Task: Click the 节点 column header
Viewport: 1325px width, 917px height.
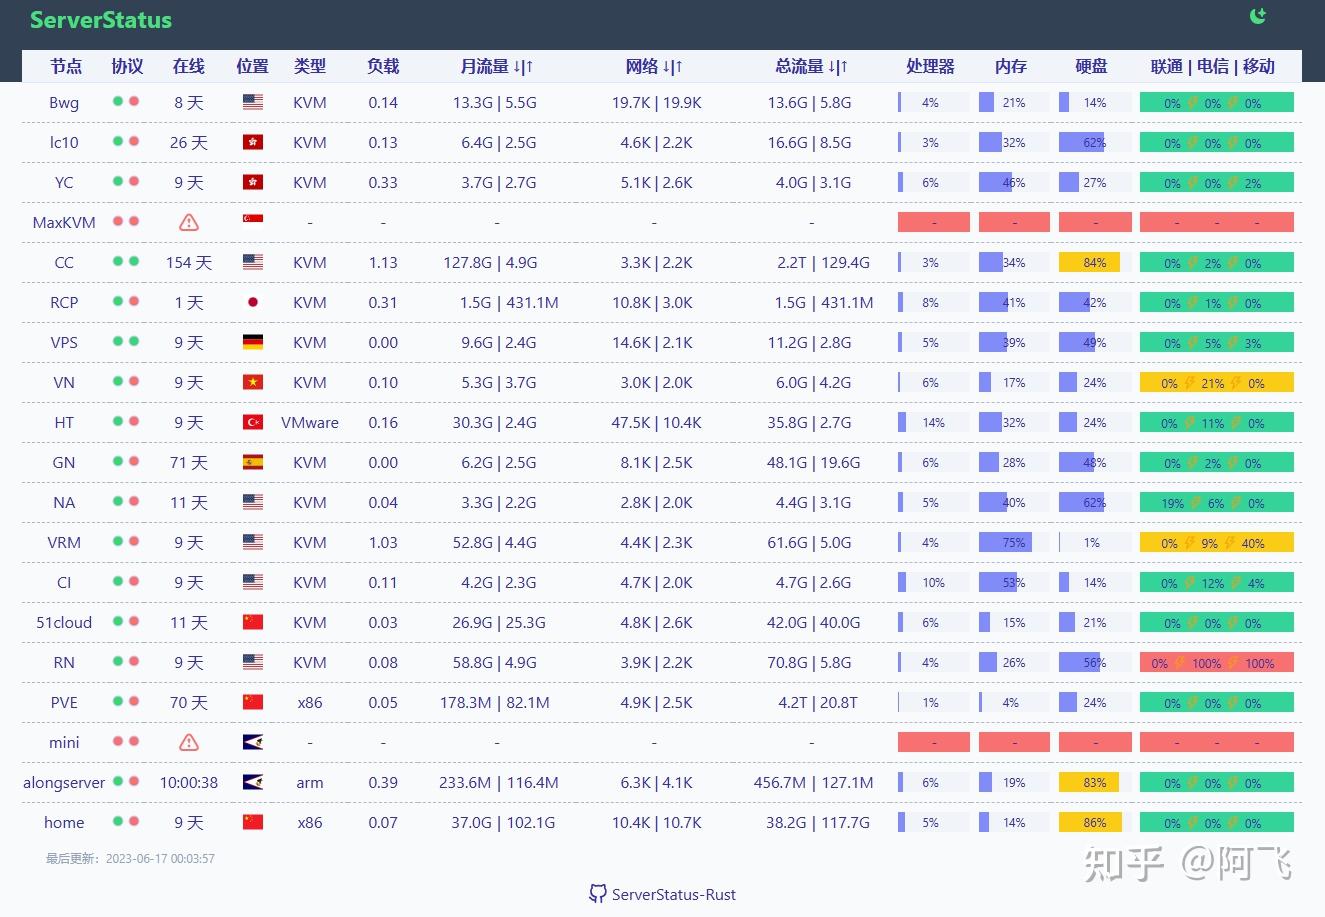Action: 66,66
